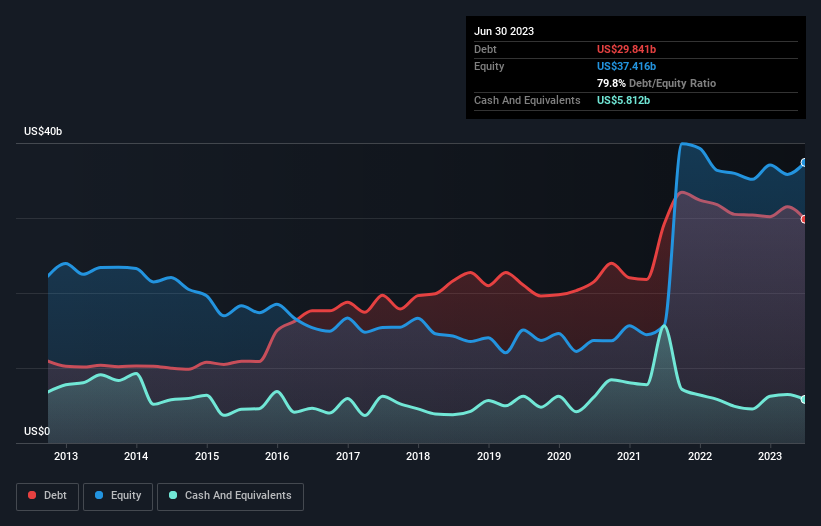Click the 2019 x-axis label
Image resolution: width=821 pixels, height=526 pixels.
(489, 456)
